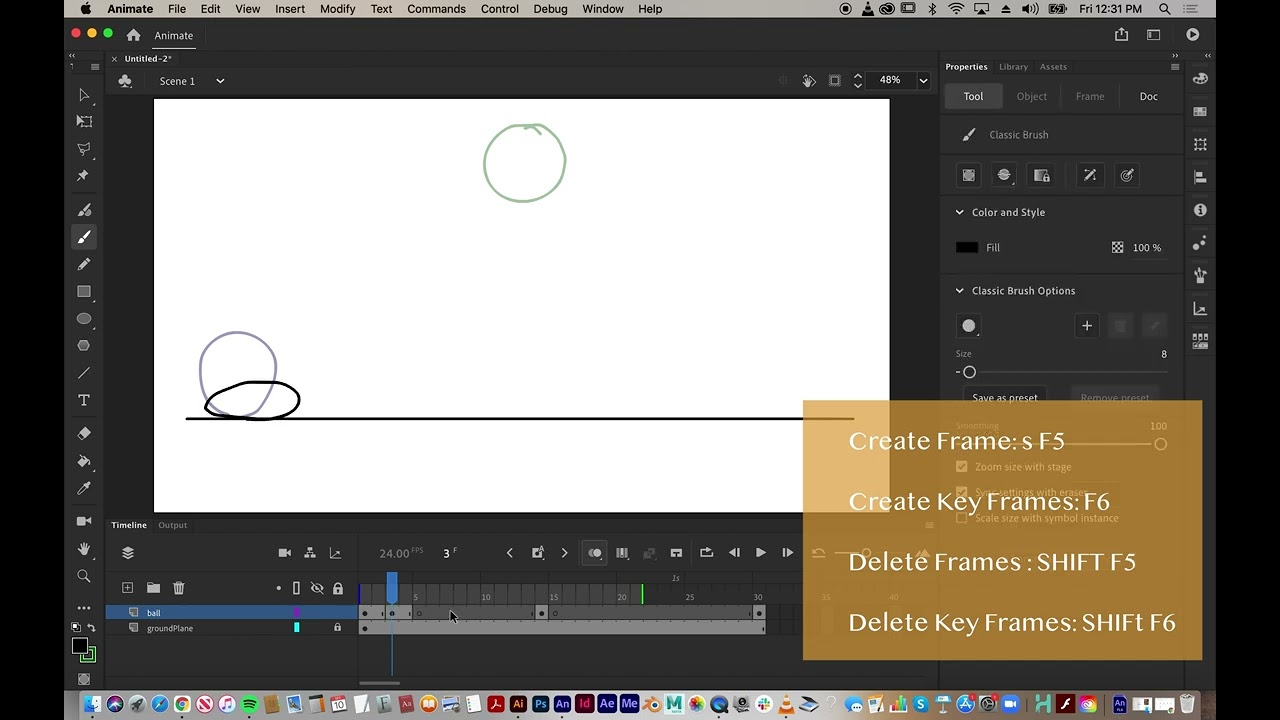Click the brush Size slider handle
This screenshot has height=720, width=1280.
(969, 372)
